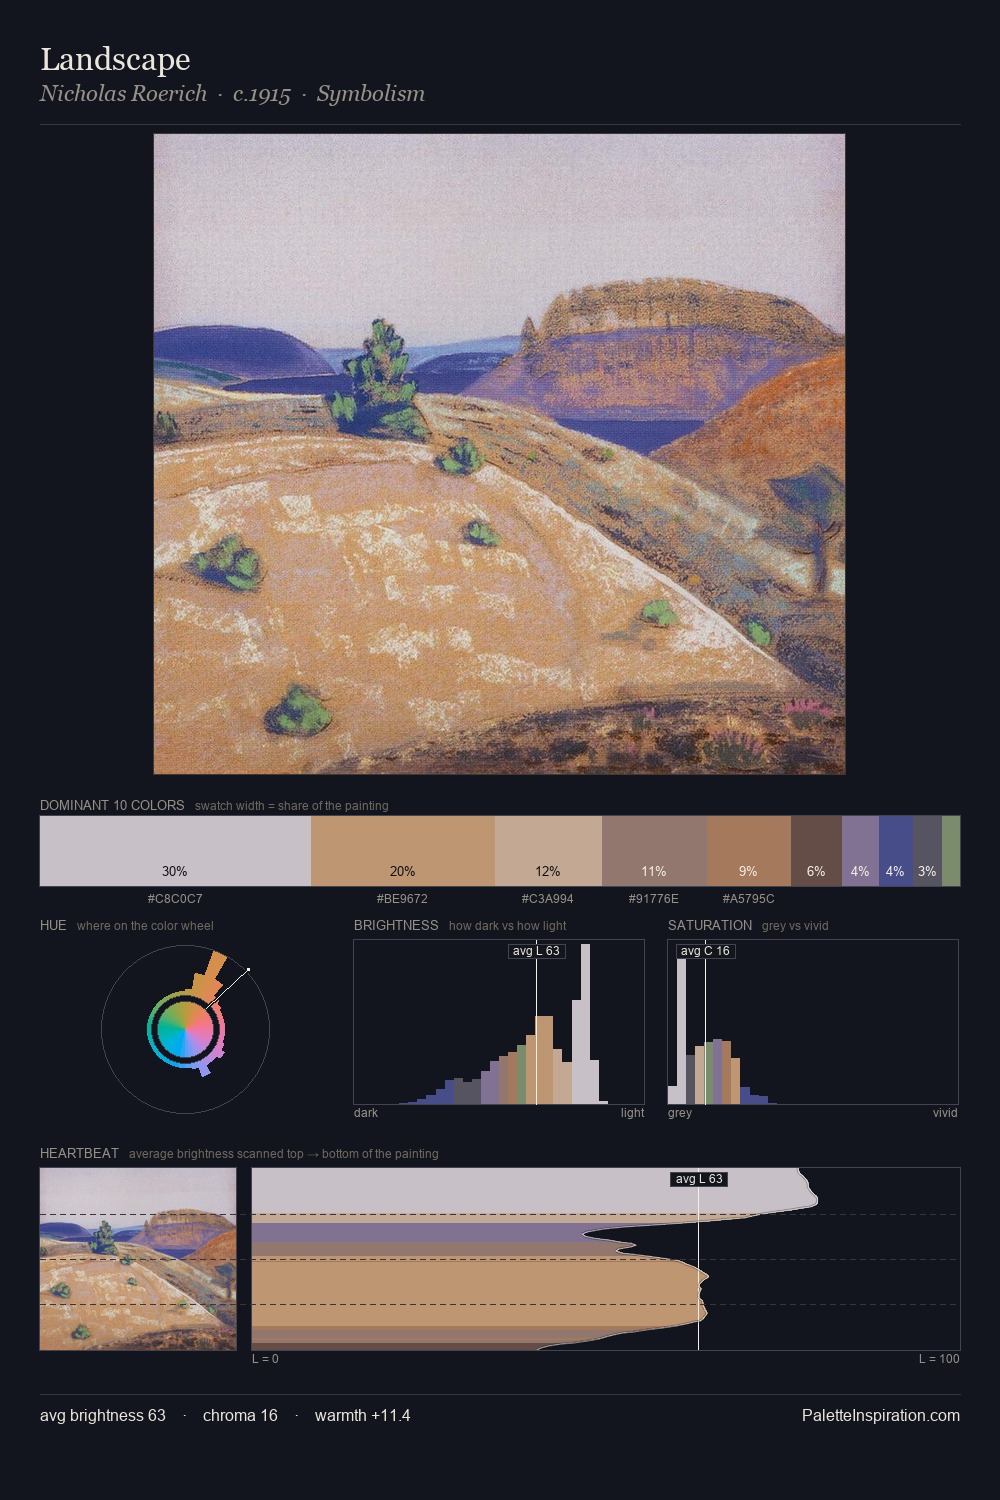
Task: Copy hex code #A5795C
Action: coord(749,899)
